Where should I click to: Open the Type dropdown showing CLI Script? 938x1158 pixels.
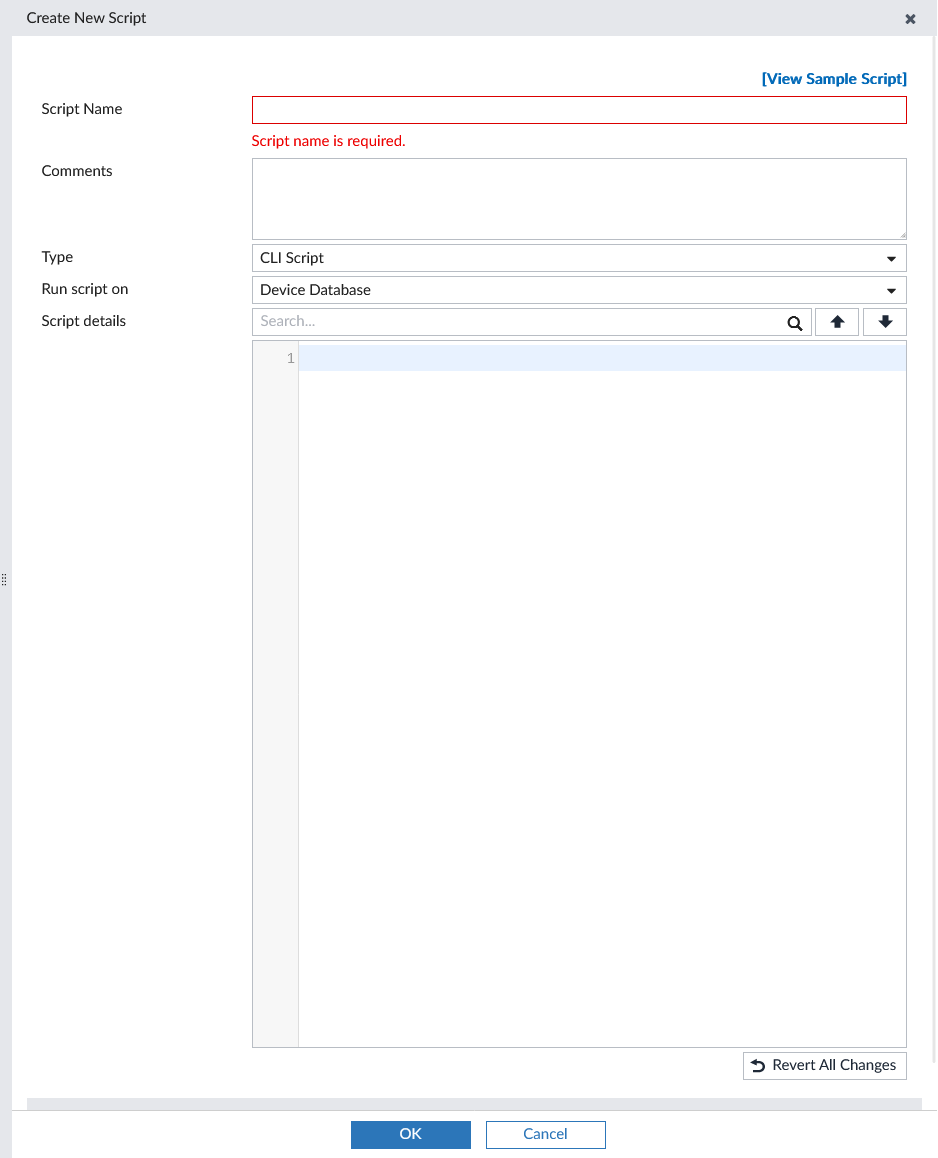coord(579,258)
